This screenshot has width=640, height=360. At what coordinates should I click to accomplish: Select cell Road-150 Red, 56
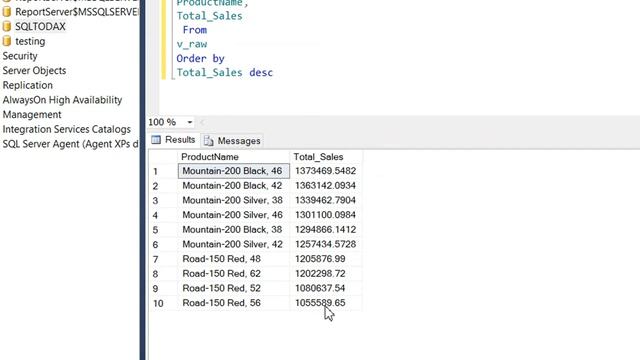(x=233, y=303)
